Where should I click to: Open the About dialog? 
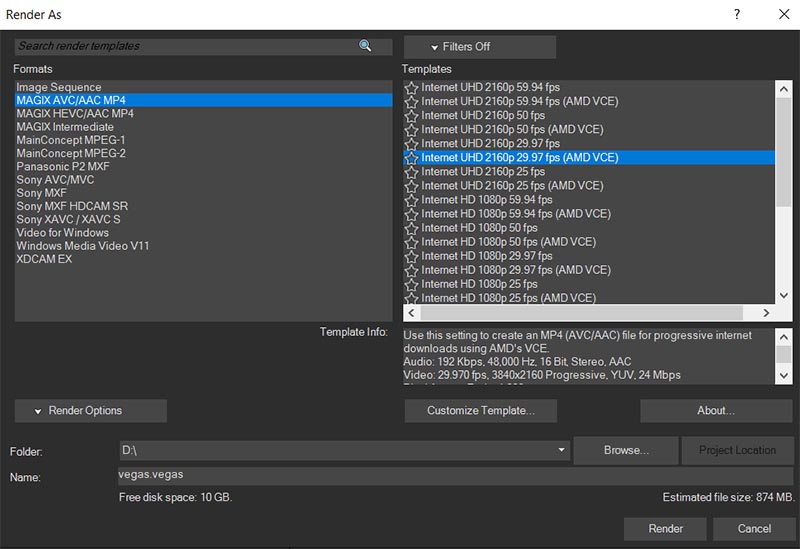pos(716,411)
